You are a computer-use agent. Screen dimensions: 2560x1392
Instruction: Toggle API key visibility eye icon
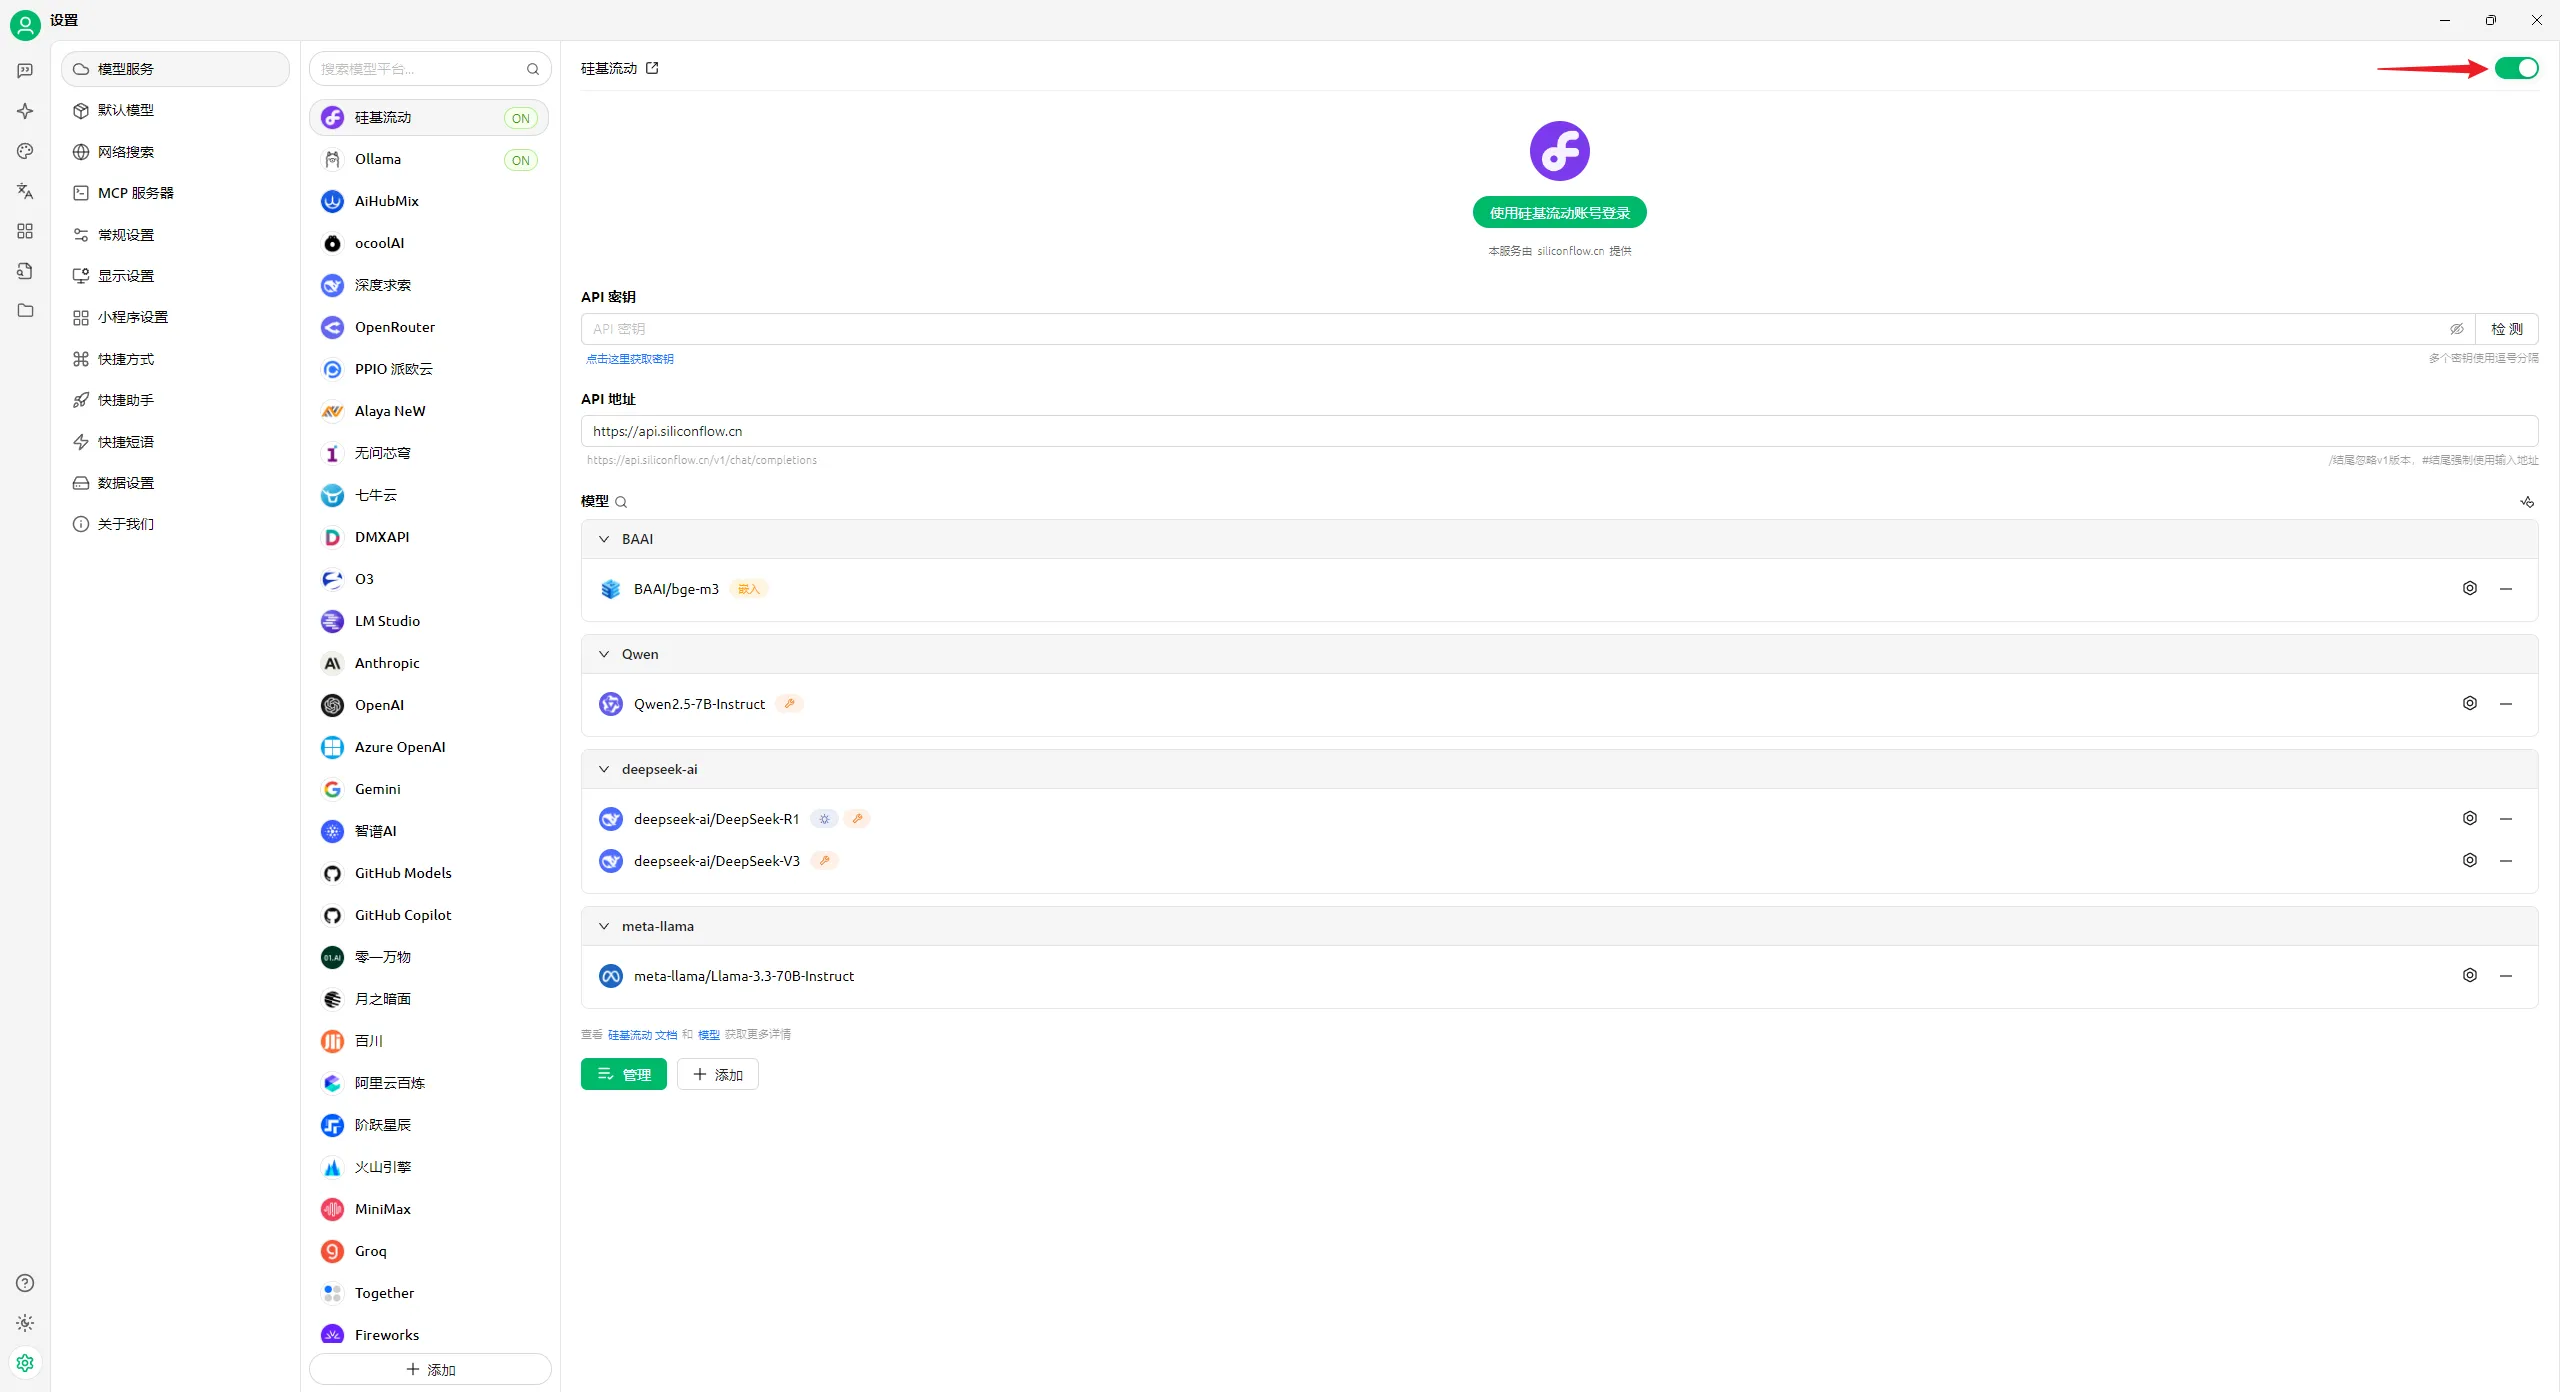(x=2456, y=329)
